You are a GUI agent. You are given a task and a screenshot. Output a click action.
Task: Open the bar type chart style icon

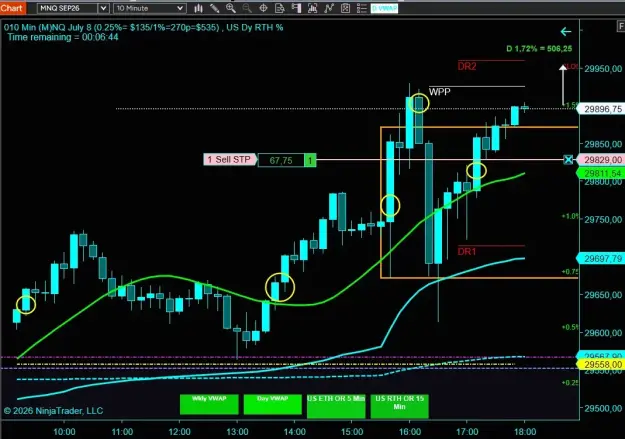pyautogui.click(x=198, y=8)
